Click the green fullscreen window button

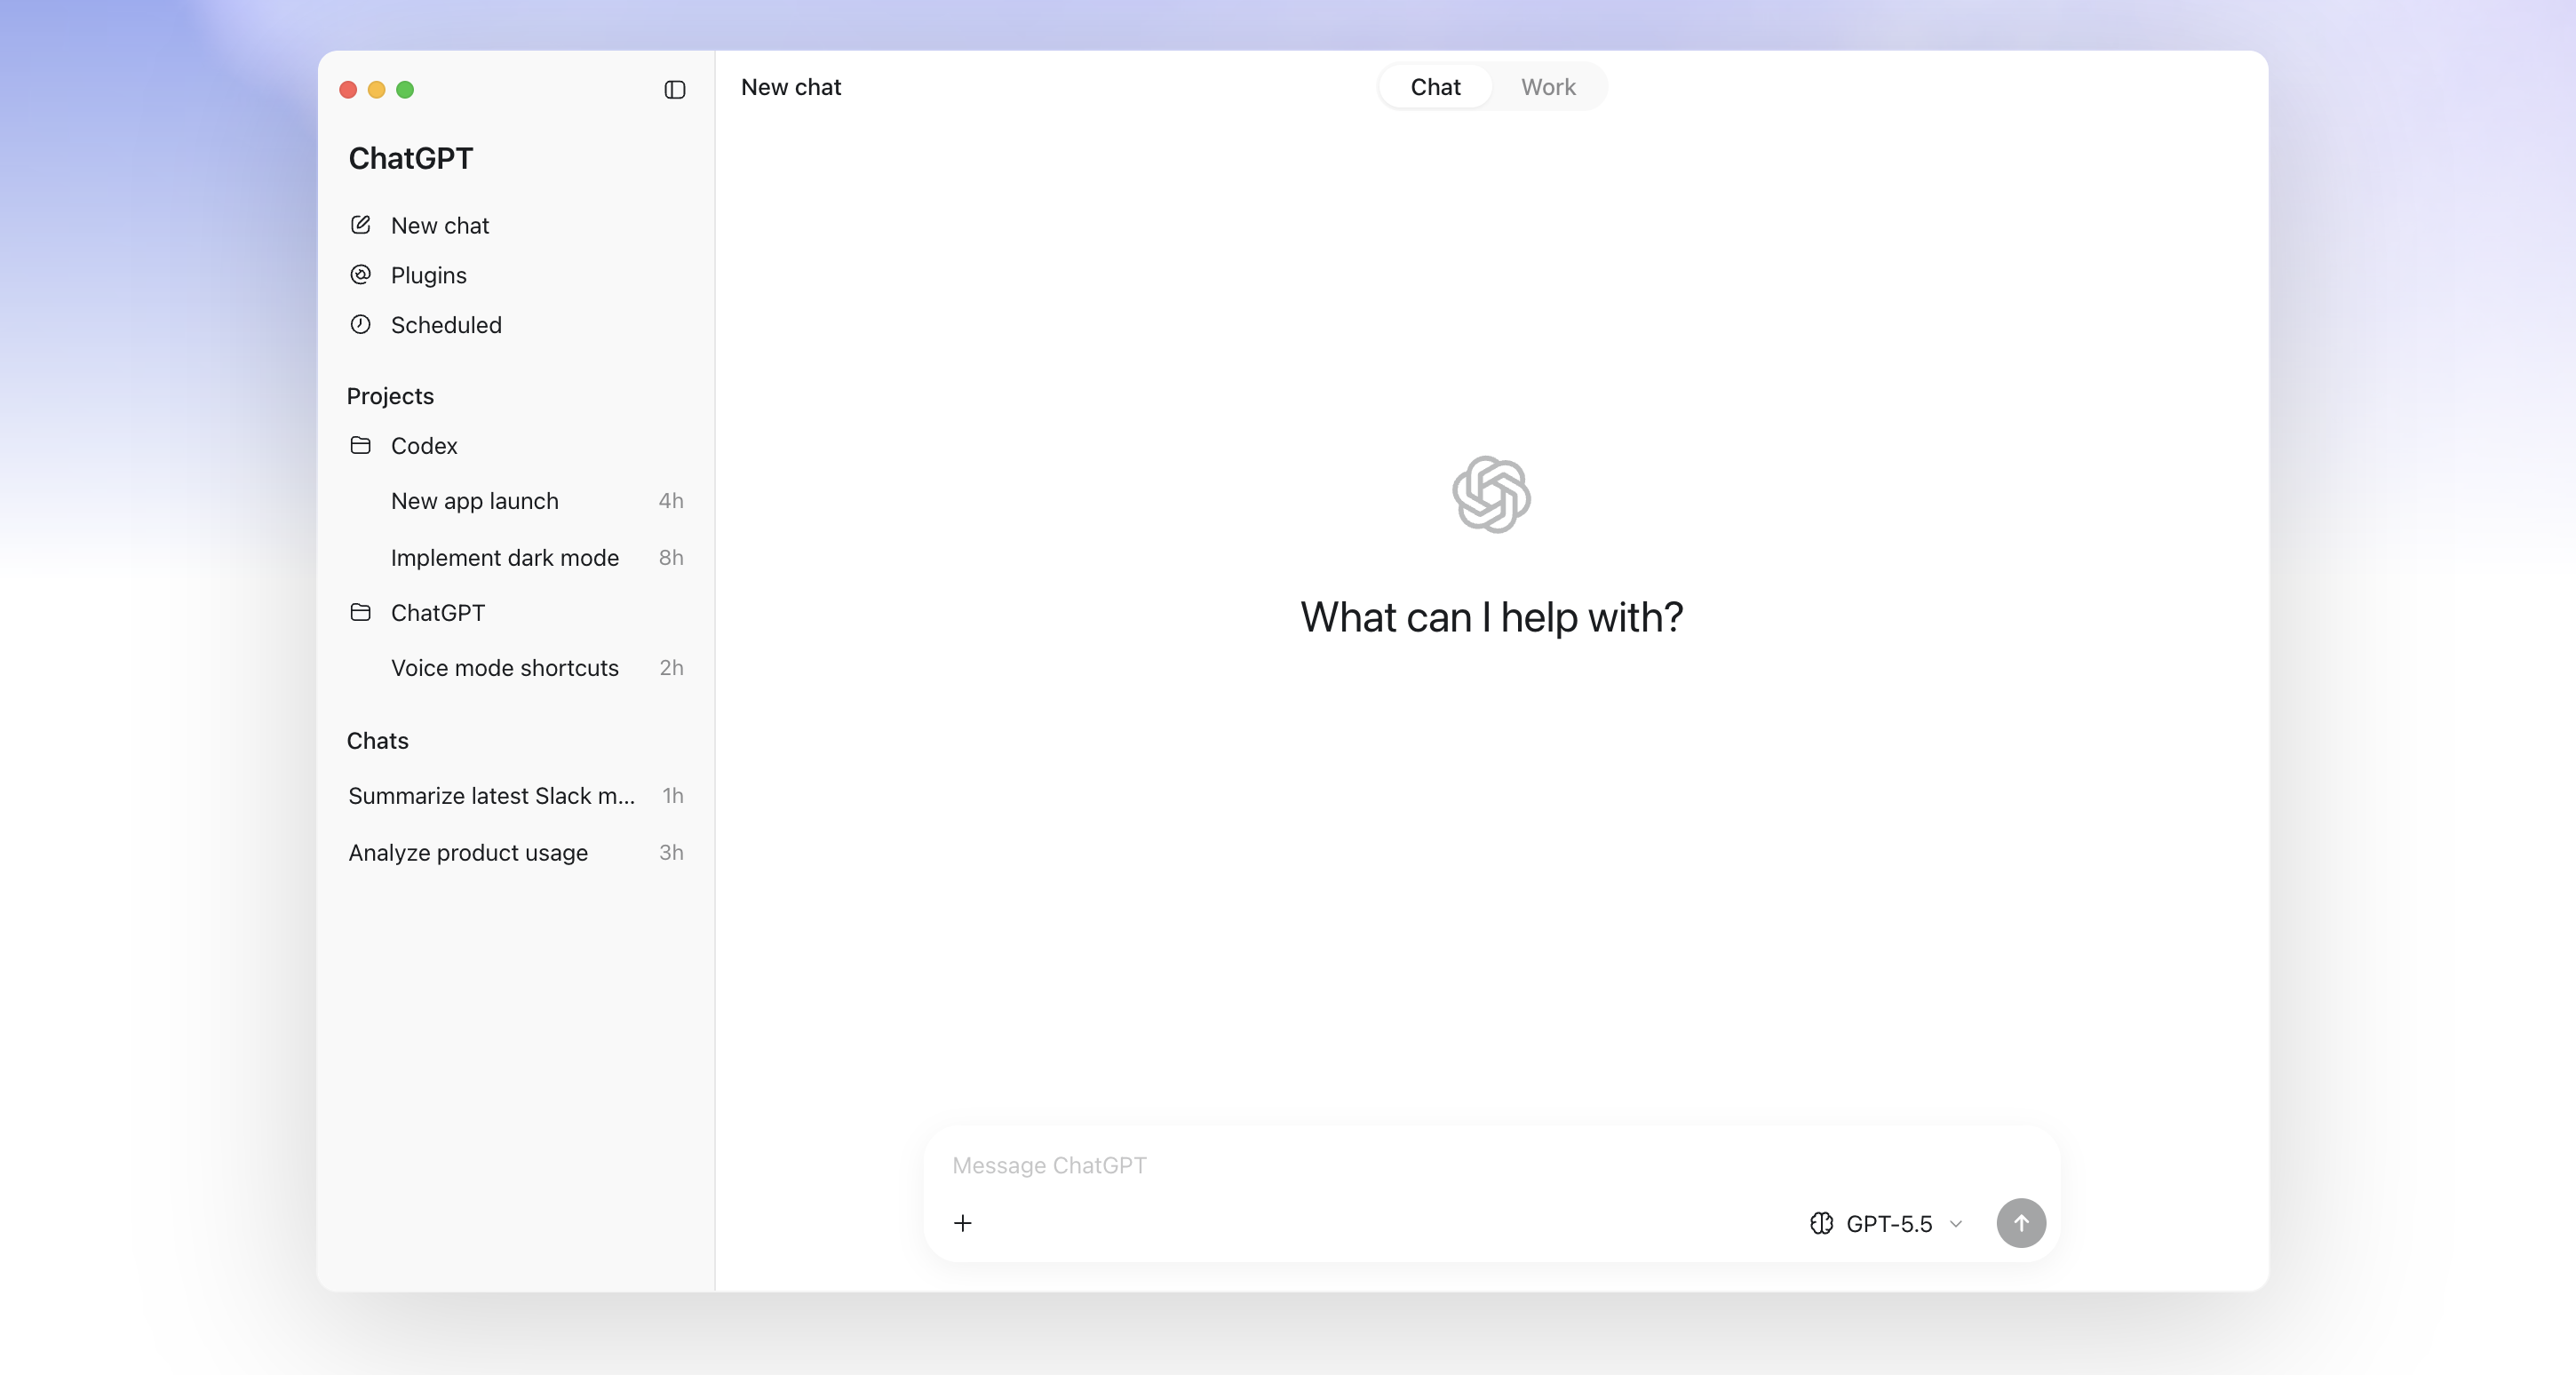pos(405,90)
